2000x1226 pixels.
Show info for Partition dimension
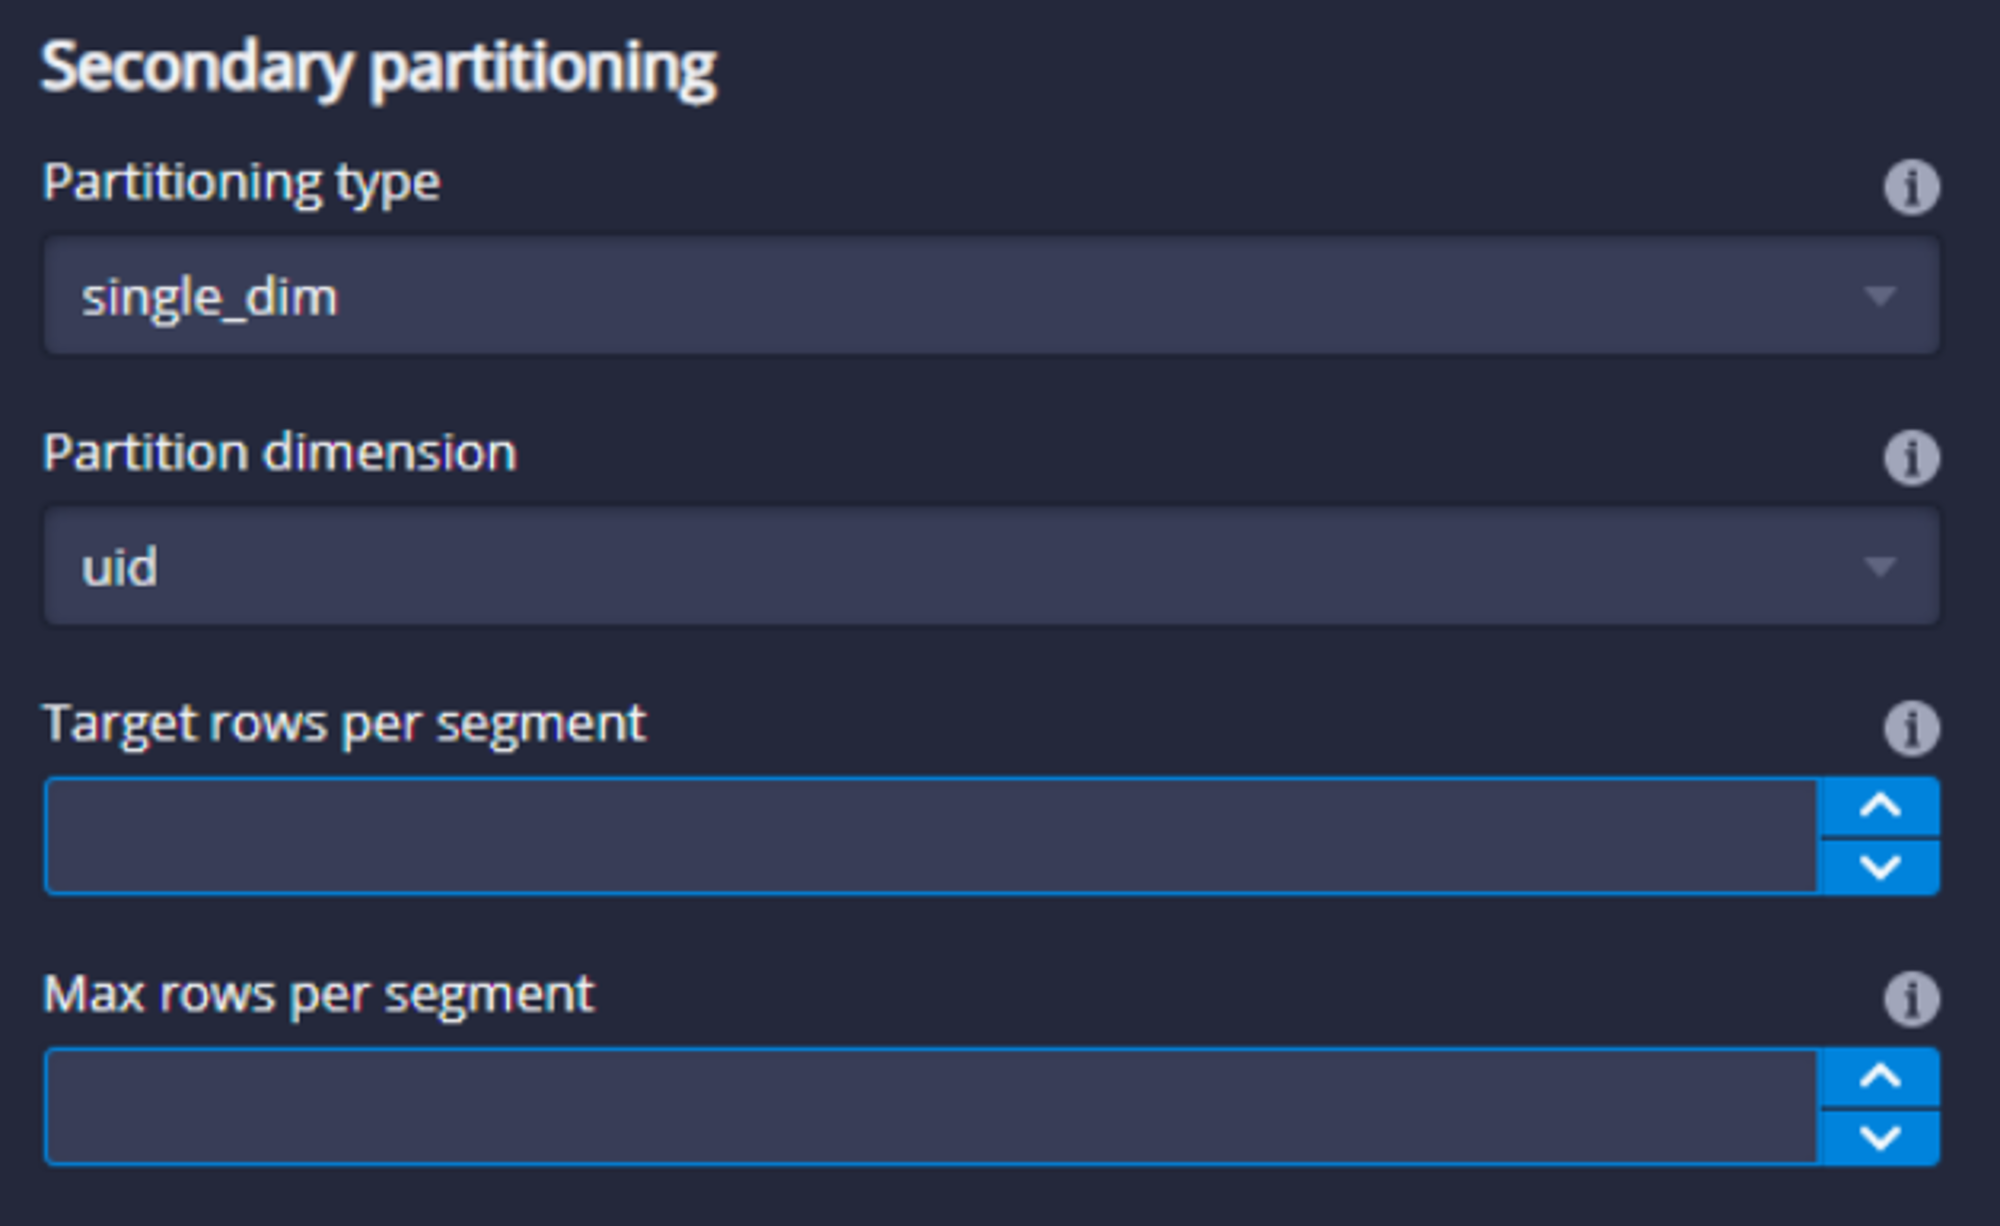click(x=1911, y=458)
